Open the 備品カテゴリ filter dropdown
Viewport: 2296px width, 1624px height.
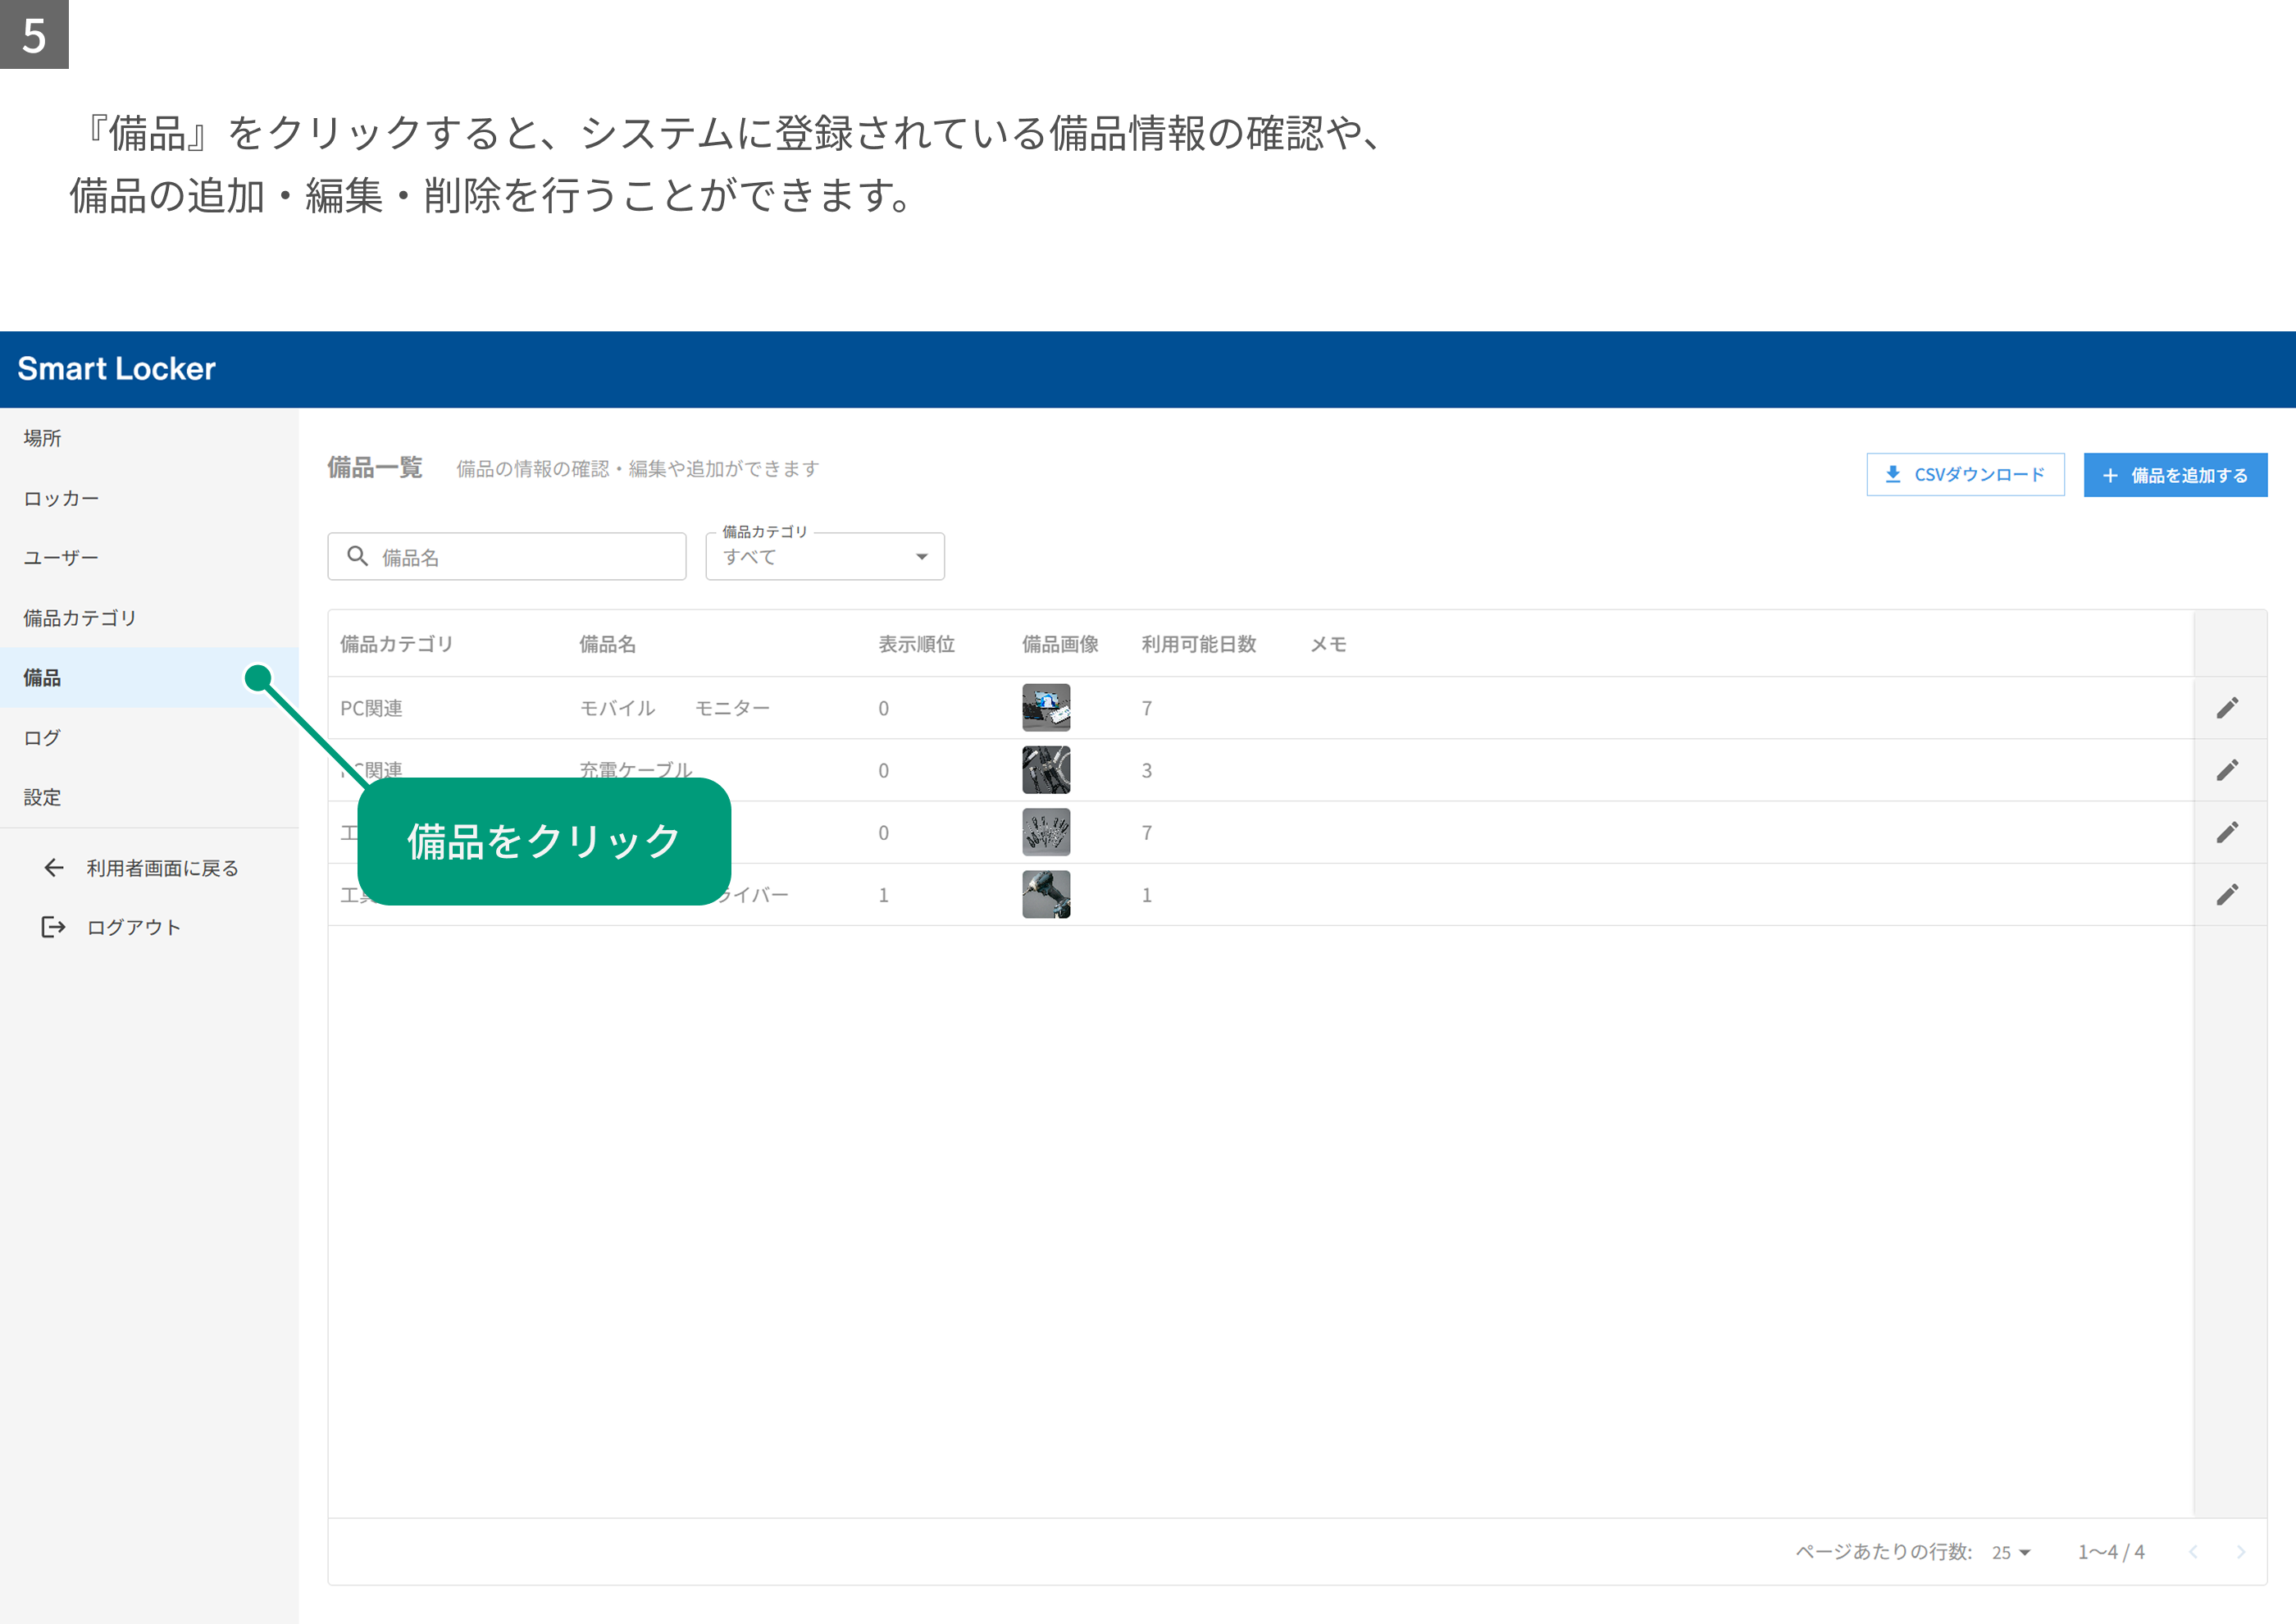[x=825, y=556]
